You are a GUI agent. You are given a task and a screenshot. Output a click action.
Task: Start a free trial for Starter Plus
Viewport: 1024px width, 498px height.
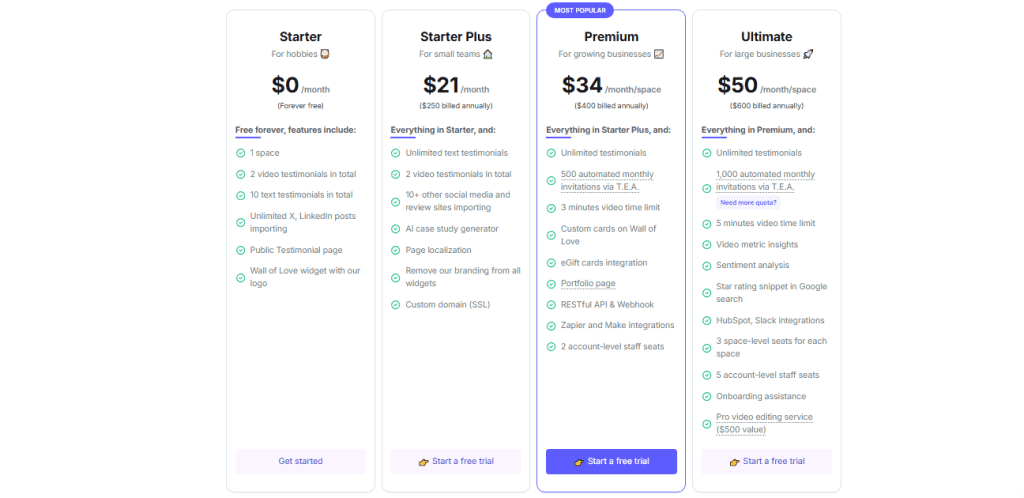(455, 461)
